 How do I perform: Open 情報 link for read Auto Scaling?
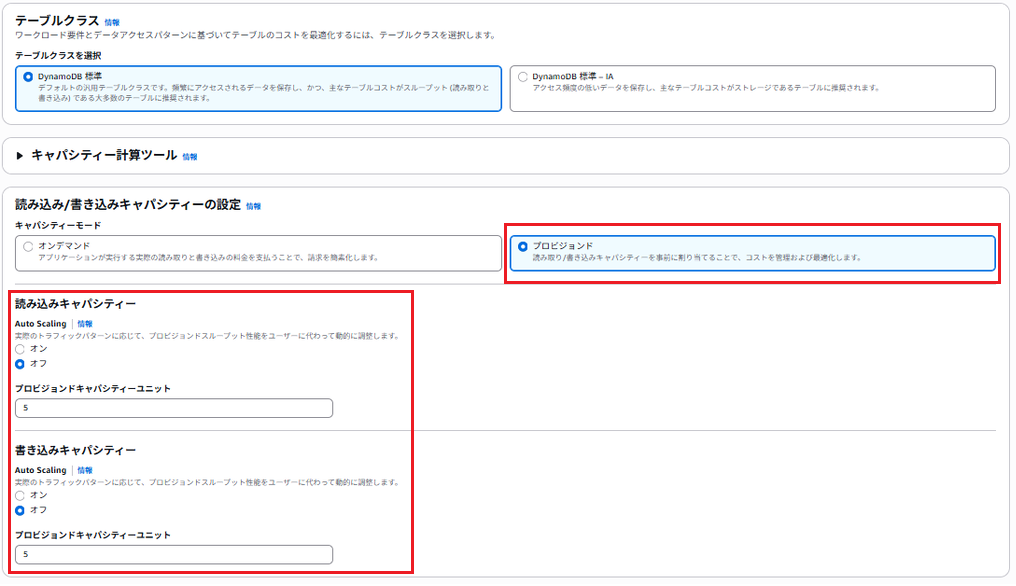(85, 323)
